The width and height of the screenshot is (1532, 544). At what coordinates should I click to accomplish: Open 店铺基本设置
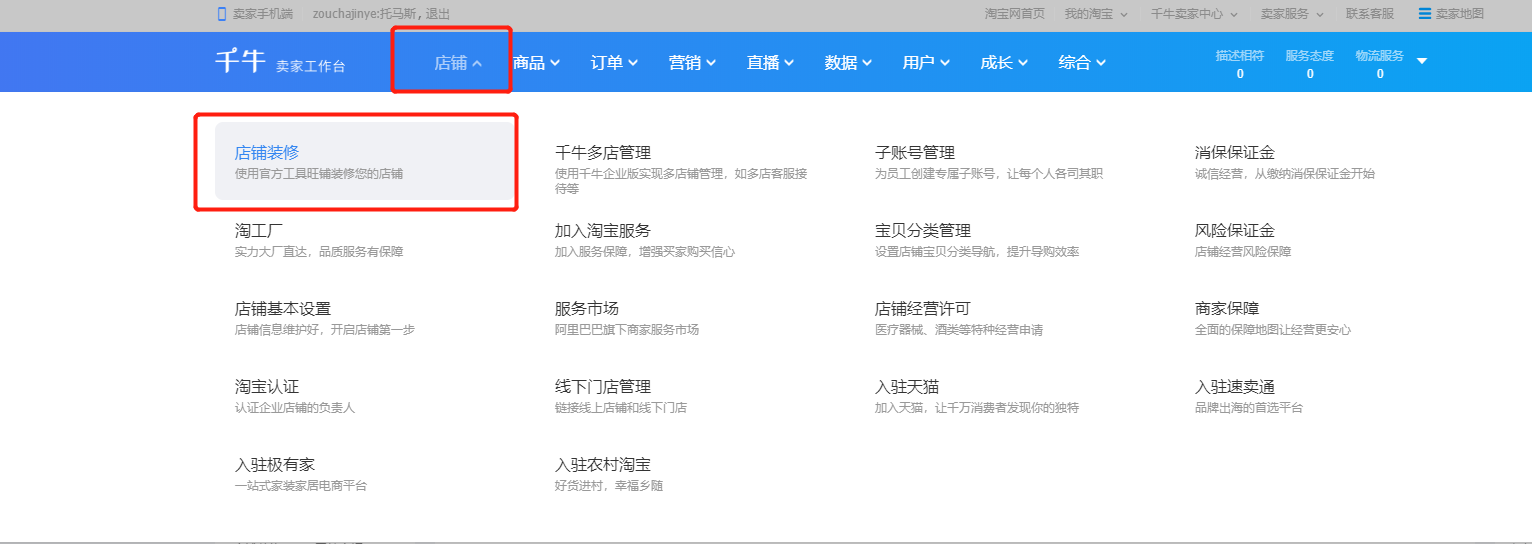283,308
